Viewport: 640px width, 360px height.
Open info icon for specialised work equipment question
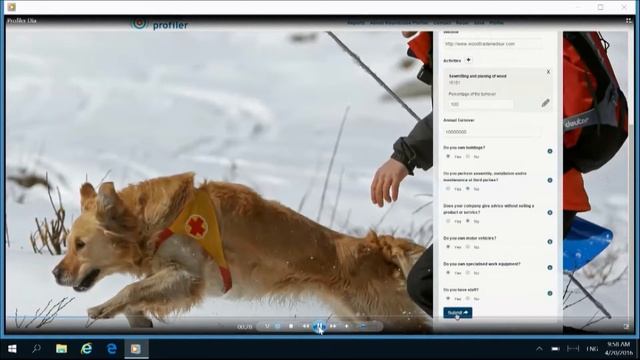tap(550, 267)
